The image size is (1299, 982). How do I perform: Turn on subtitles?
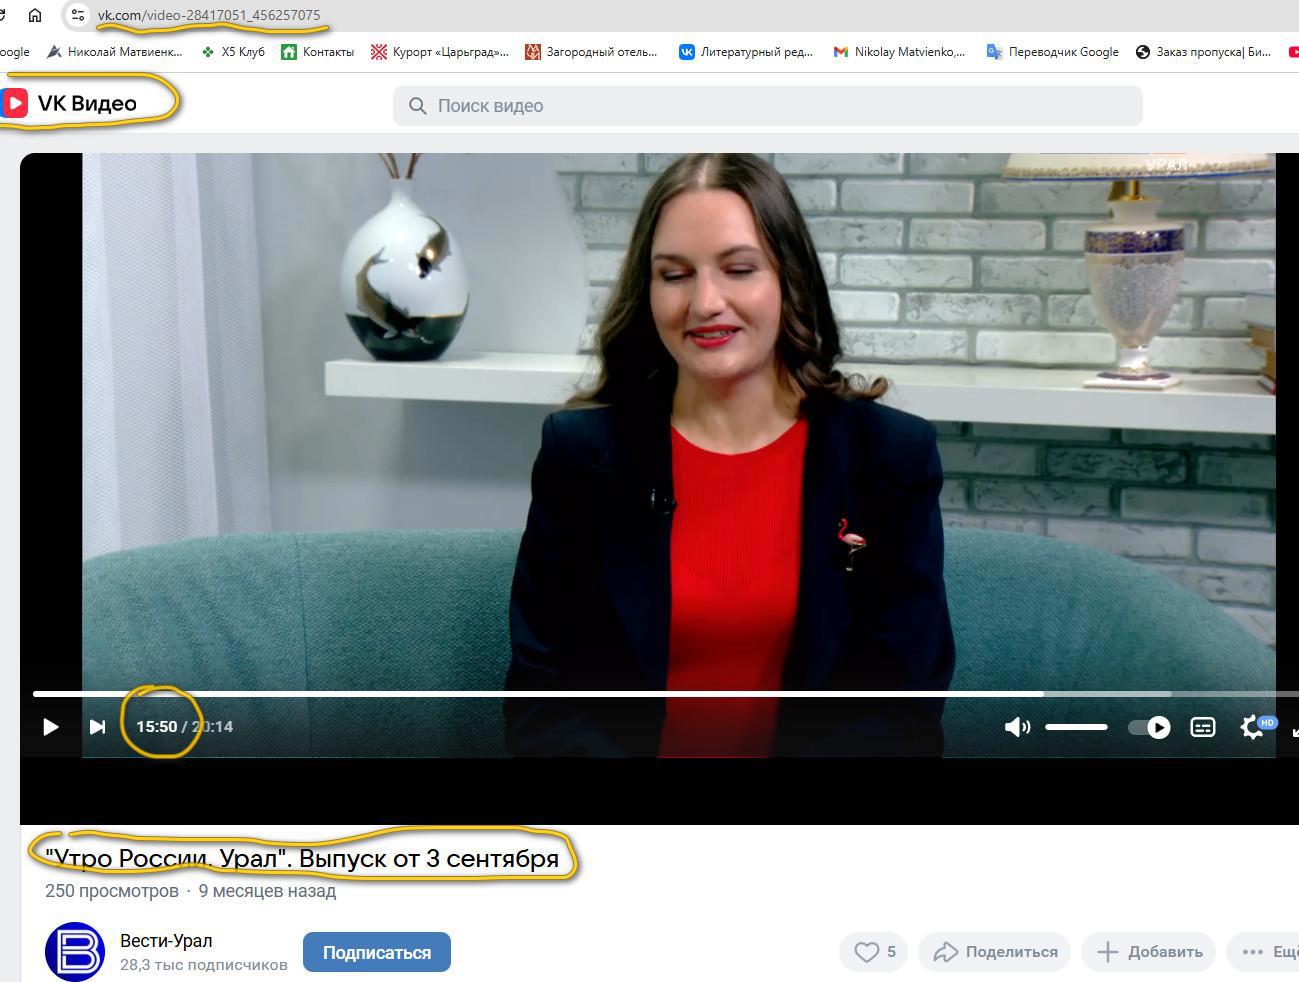pos(1203,727)
